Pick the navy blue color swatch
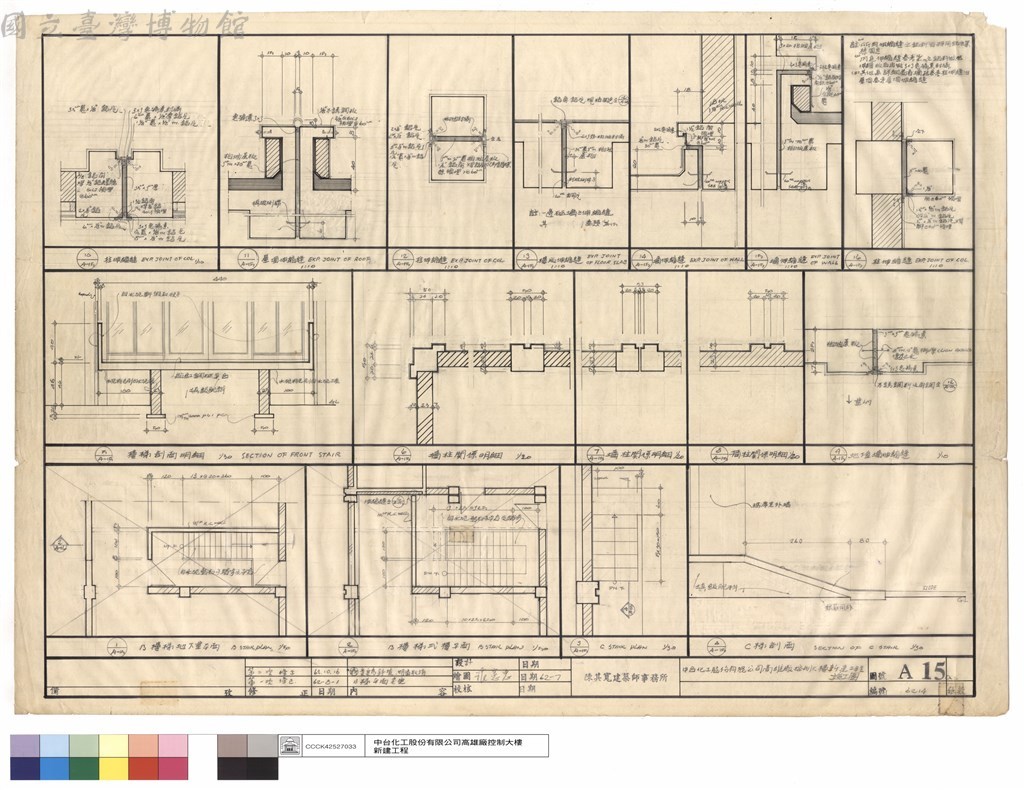 24,768
